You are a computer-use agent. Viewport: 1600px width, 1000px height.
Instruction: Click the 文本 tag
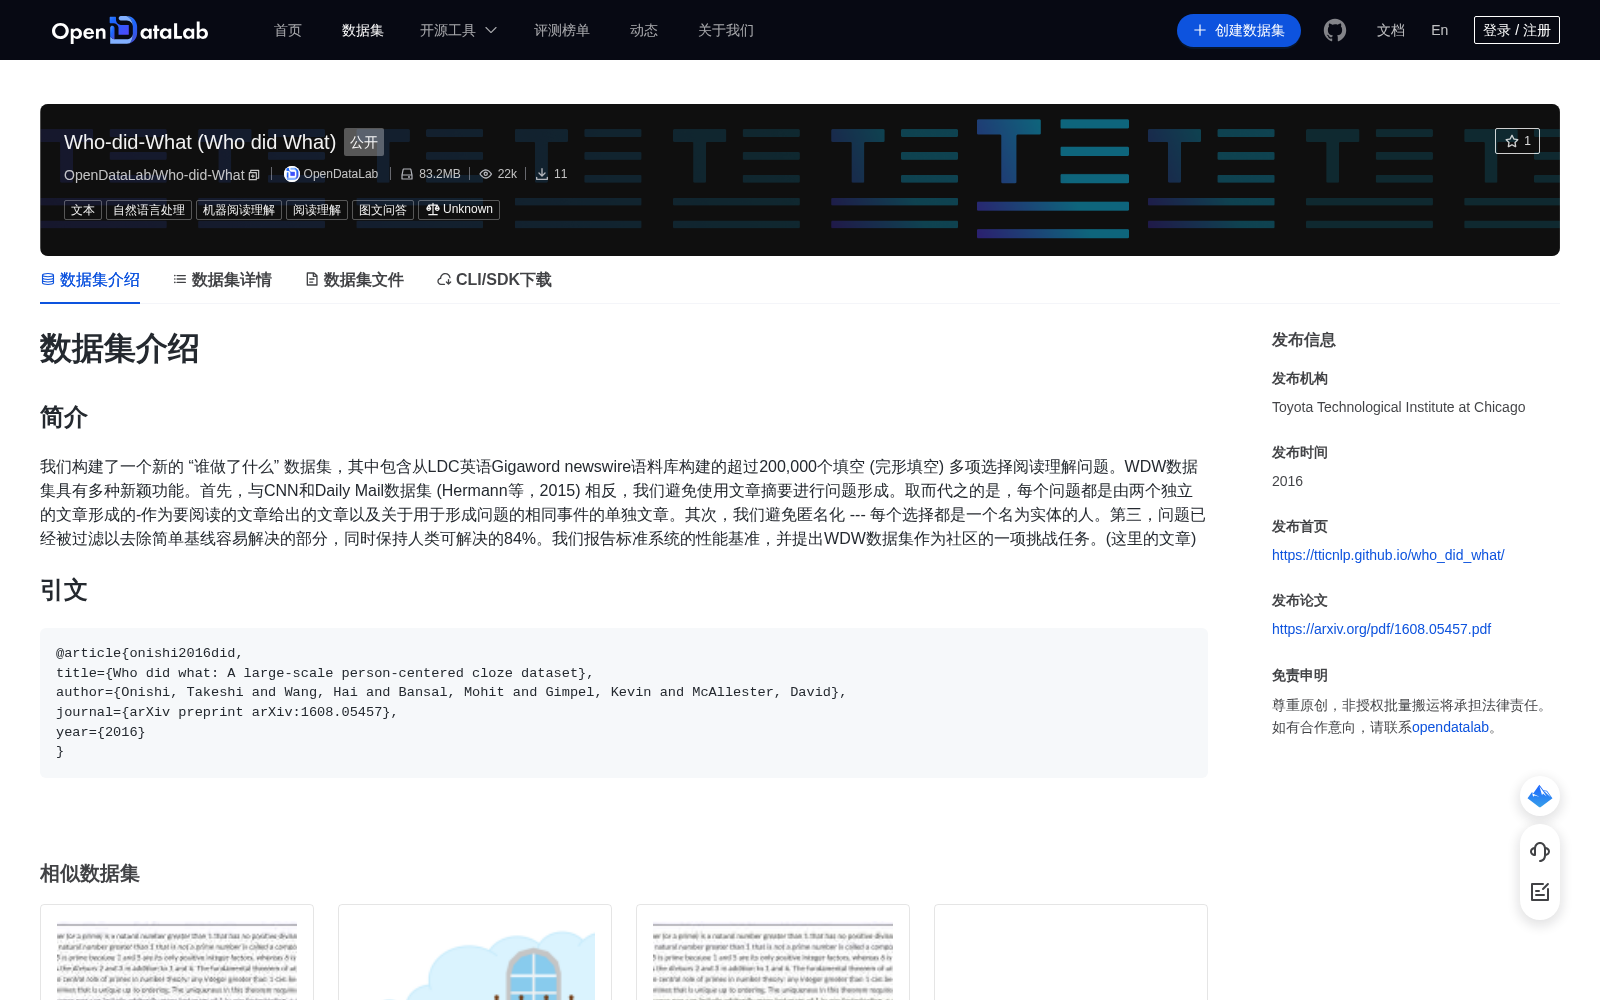click(x=83, y=210)
